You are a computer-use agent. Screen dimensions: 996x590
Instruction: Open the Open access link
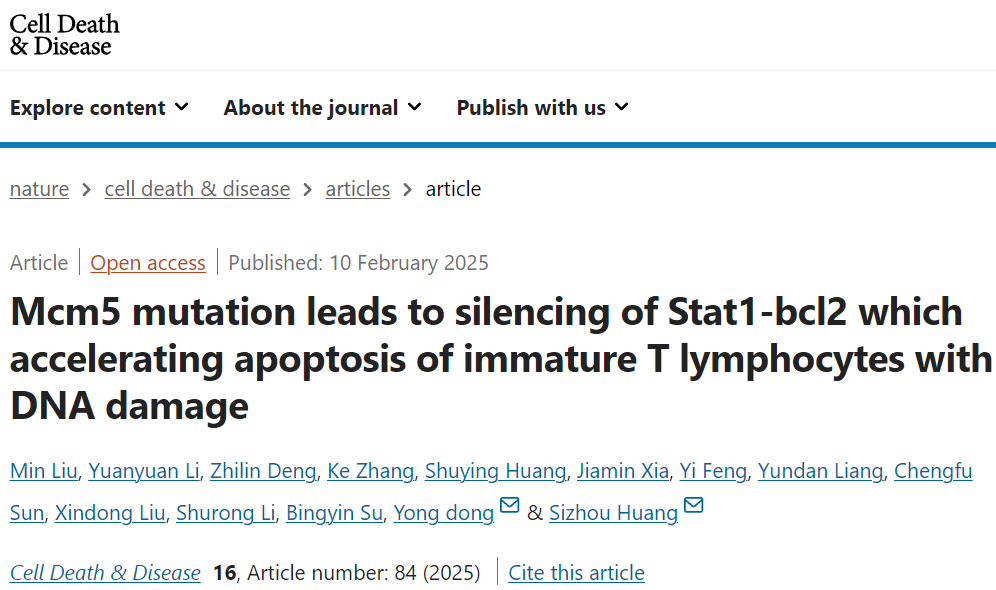[148, 263]
